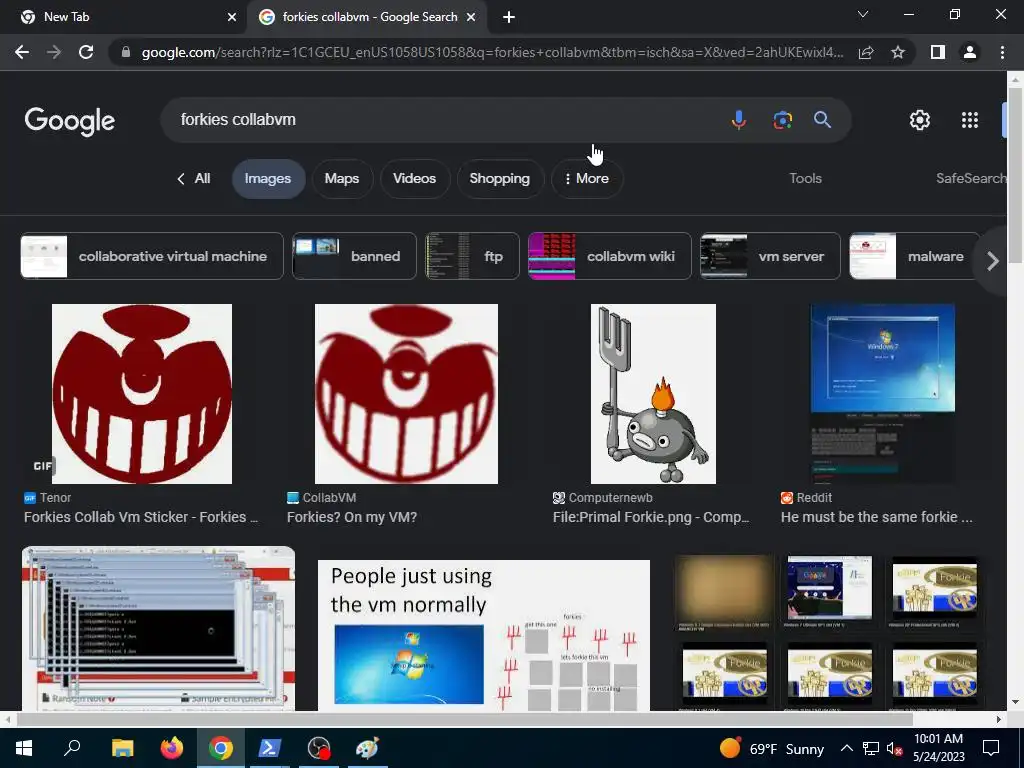
Task: Open the Tools filter options
Action: (x=805, y=178)
